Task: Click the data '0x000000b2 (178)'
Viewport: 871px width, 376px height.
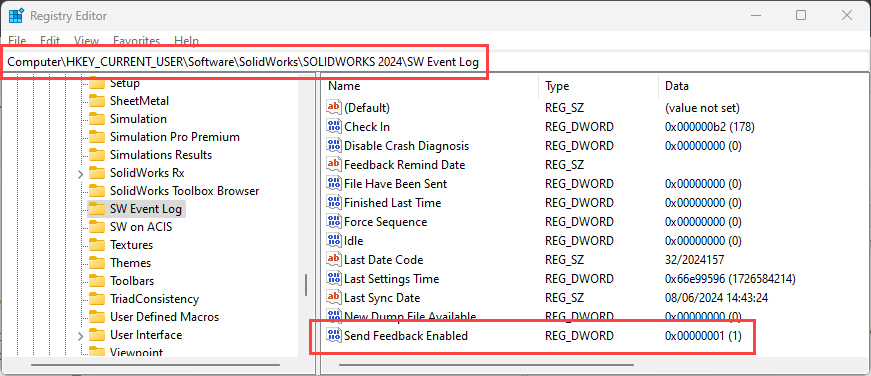Action: [x=709, y=127]
